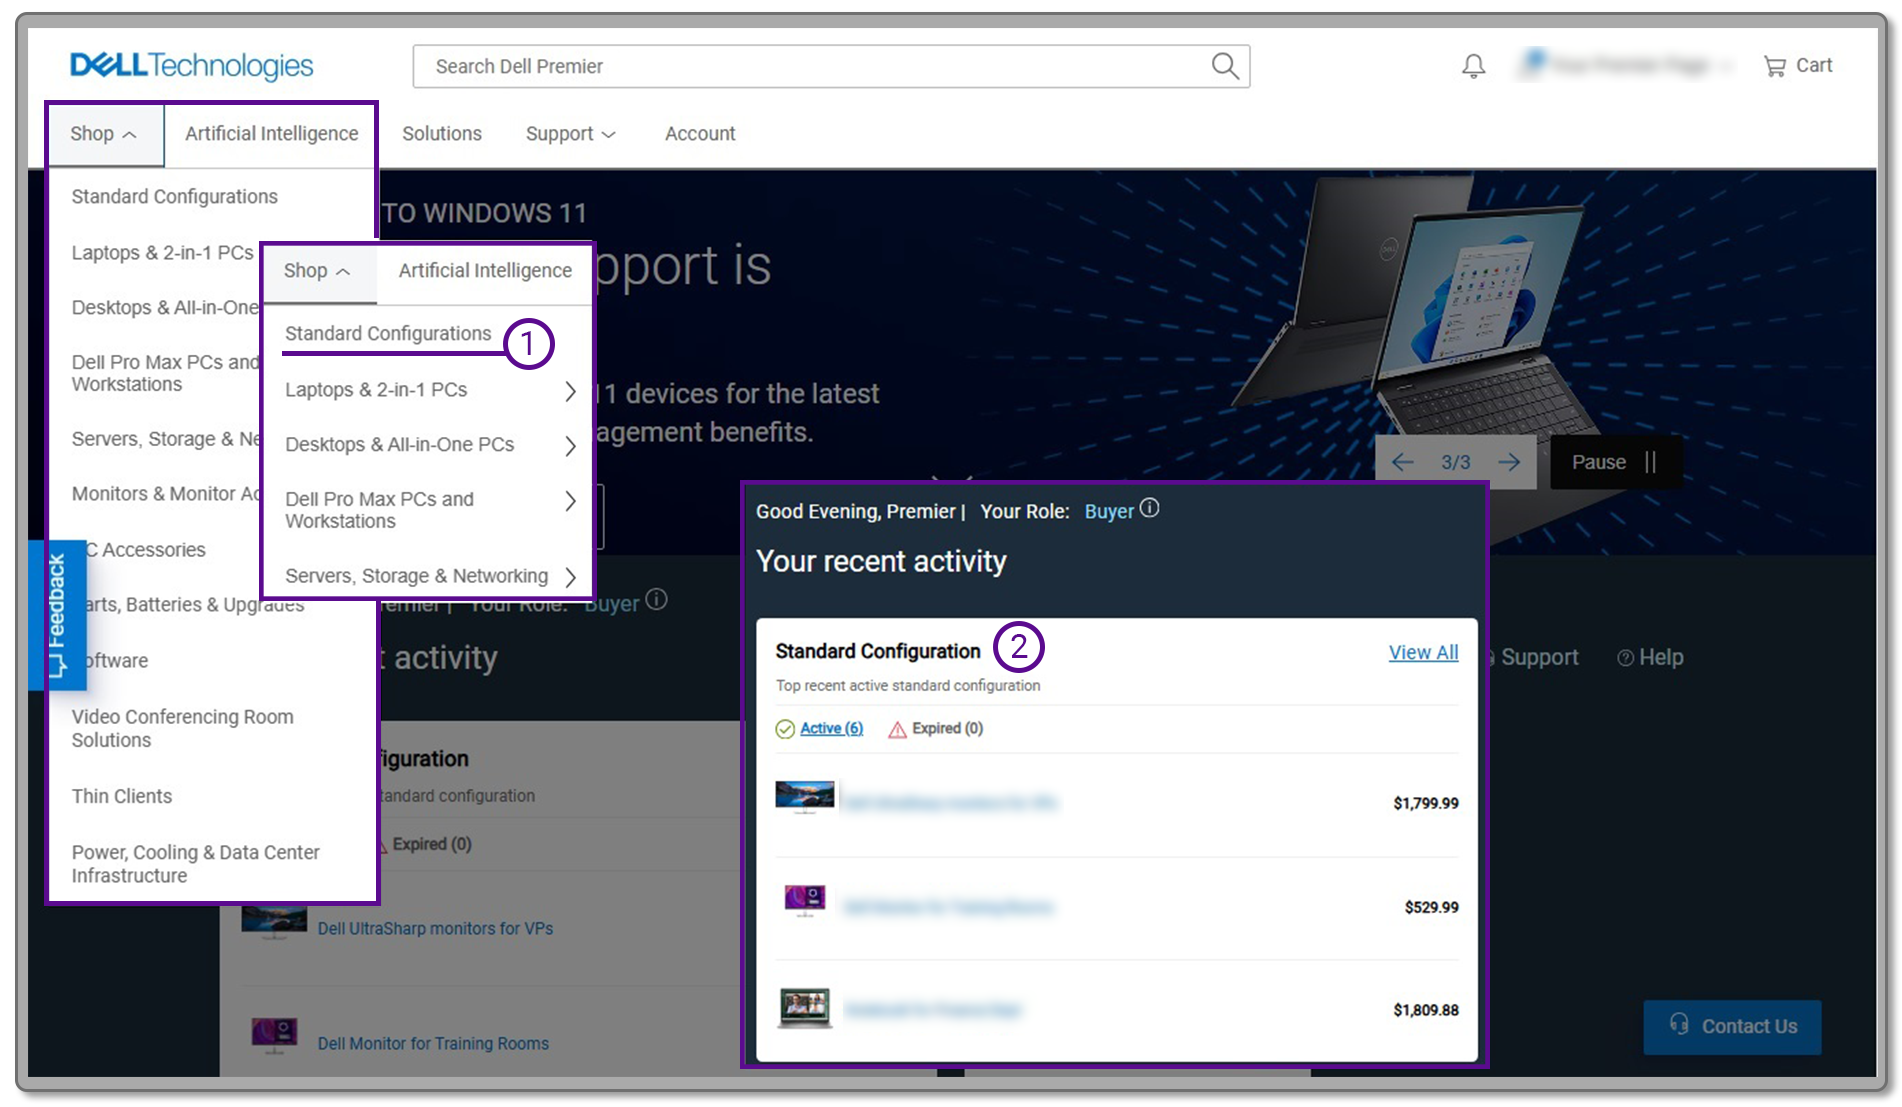Expand Laptops & 2-in-1 PCs chevron
1902x1107 pixels.
click(x=570, y=391)
